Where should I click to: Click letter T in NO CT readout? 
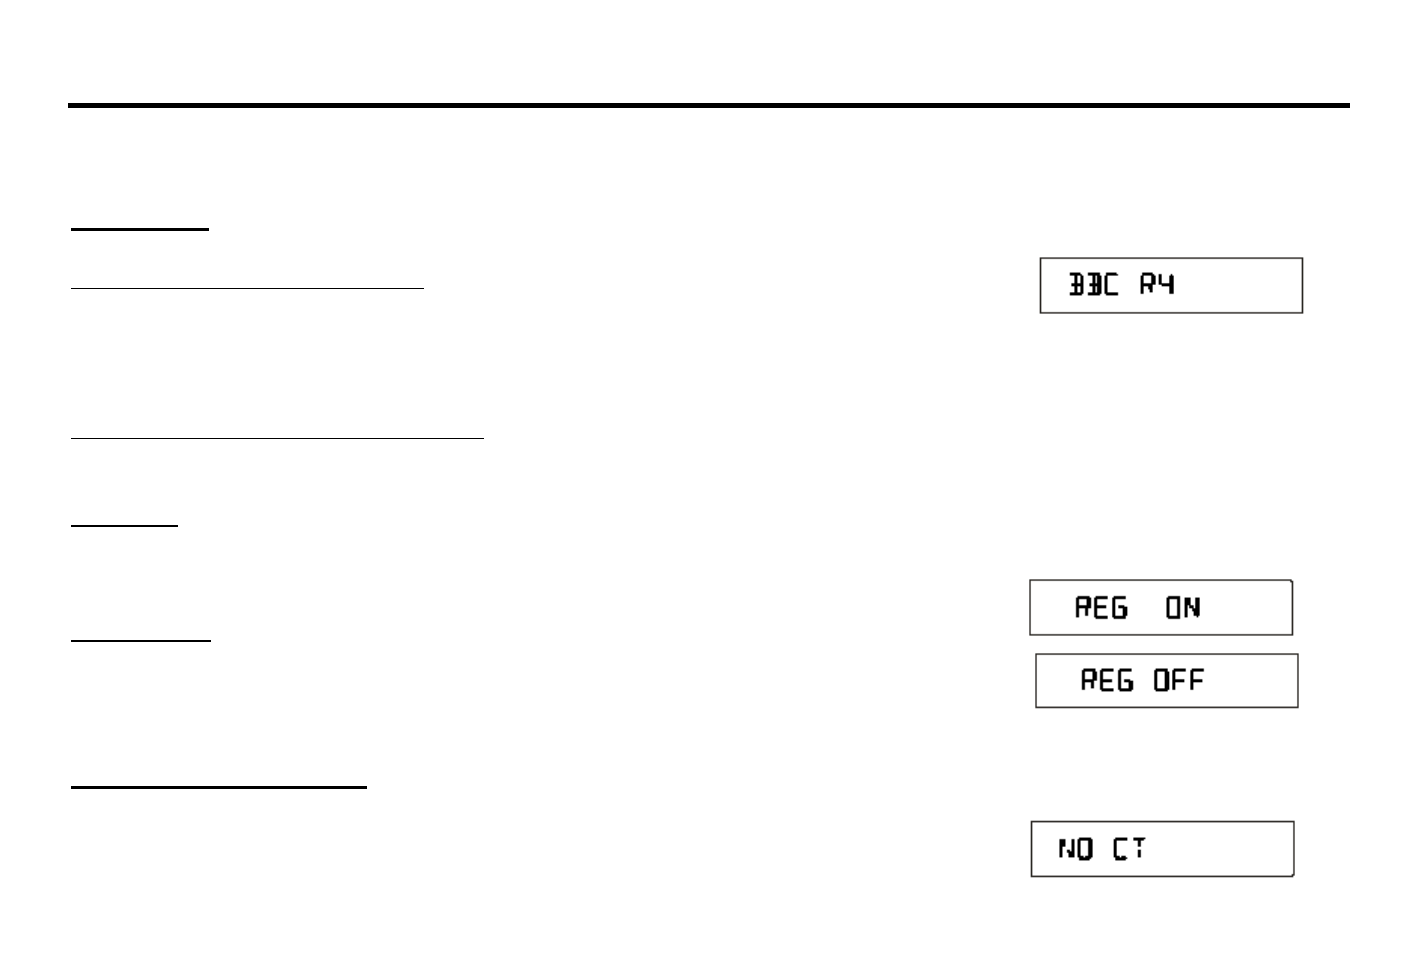1138,850
